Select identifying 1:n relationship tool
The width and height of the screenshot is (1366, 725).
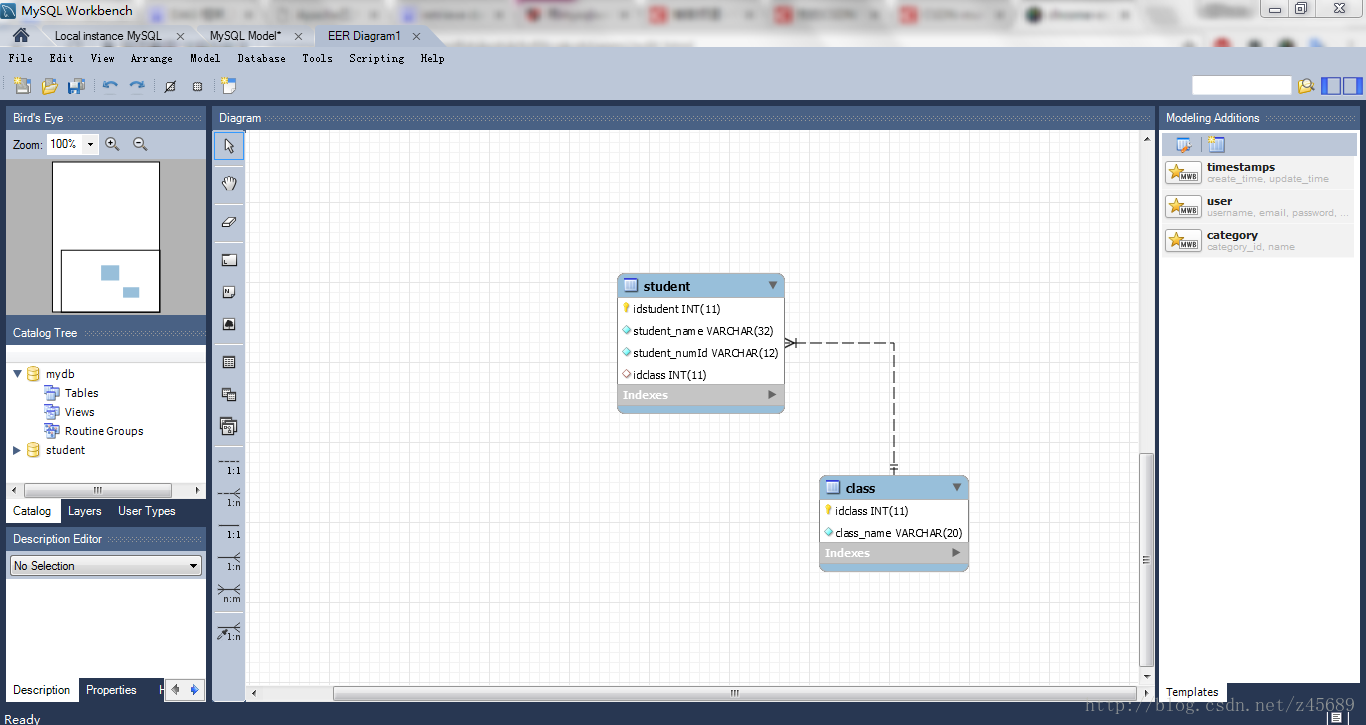(x=230, y=561)
